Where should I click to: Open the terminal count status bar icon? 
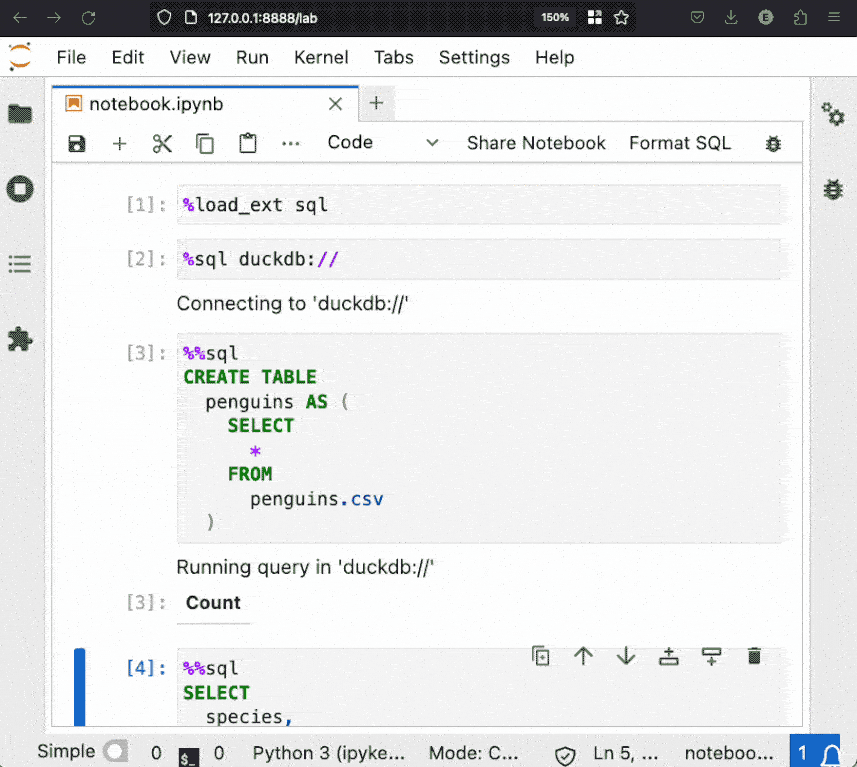pyautogui.click(x=189, y=757)
